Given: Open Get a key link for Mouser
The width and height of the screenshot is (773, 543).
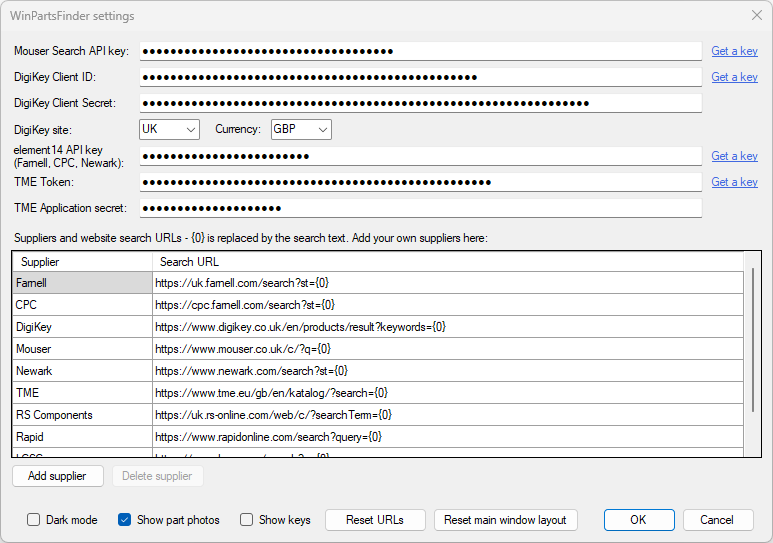Looking at the screenshot, I should click(x=734, y=51).
